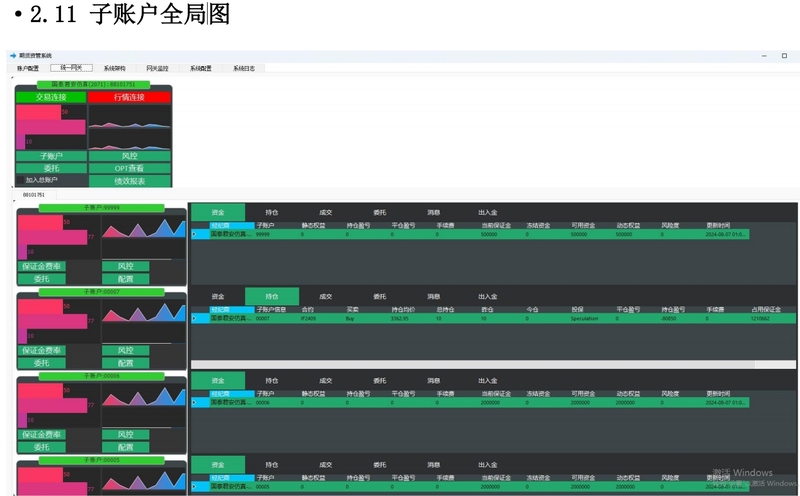Screen dimensions: 800x496
Task: Click the horizontal scrollbar in 00007 positions table
Action: tap(473, 364)
